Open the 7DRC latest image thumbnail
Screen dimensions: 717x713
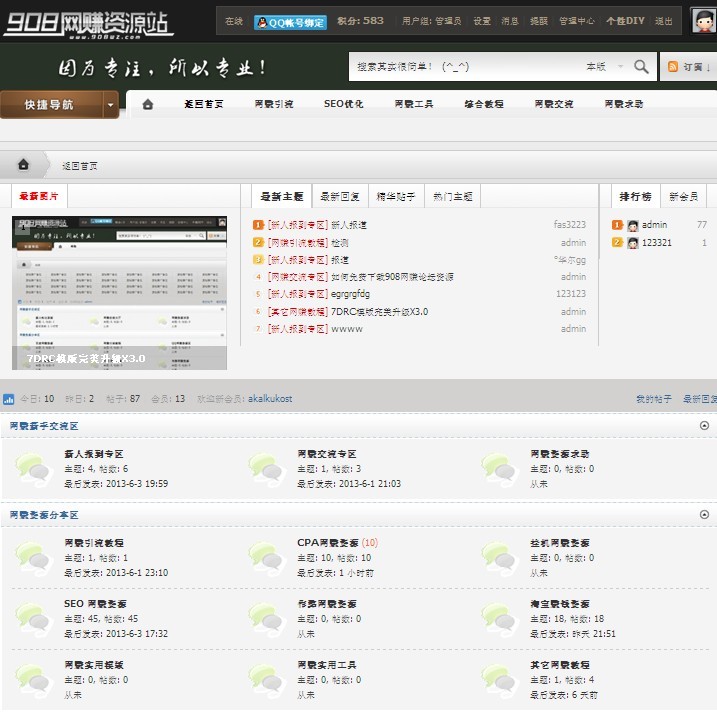point(119,293)
